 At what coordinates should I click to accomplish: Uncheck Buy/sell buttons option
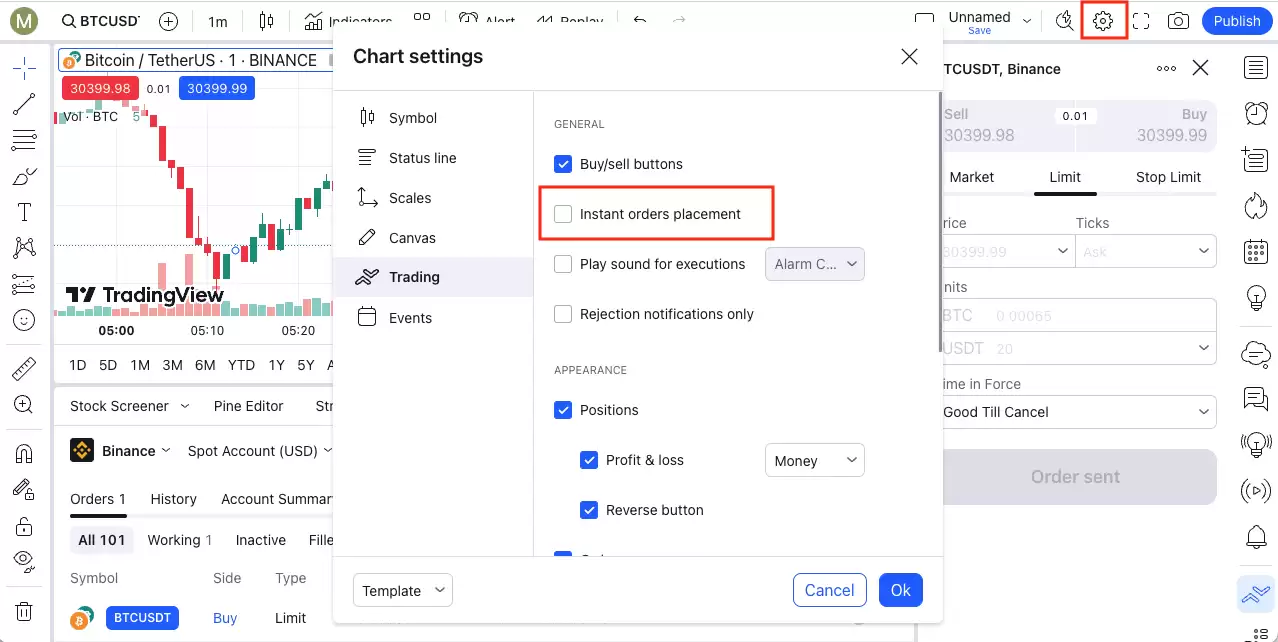click(563, 164)
